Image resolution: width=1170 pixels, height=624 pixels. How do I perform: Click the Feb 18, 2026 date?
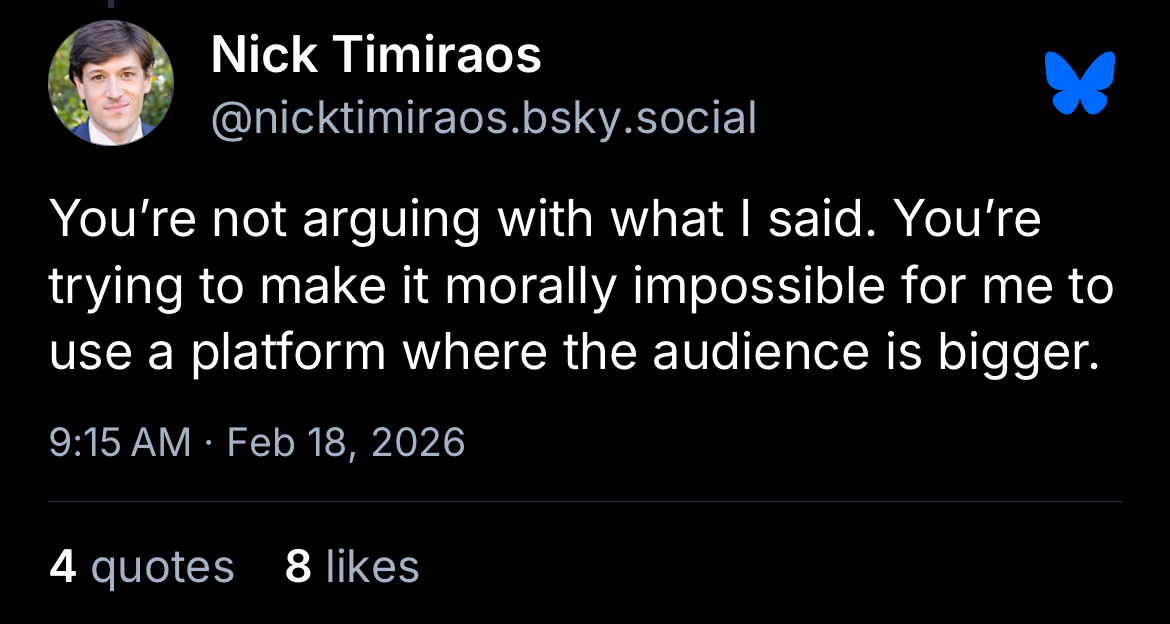click(x=346, y=441)
